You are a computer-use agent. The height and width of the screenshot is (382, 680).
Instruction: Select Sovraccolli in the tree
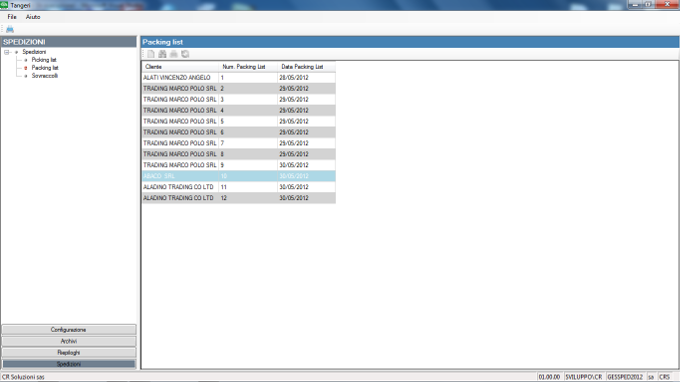(x=44, y=75)
